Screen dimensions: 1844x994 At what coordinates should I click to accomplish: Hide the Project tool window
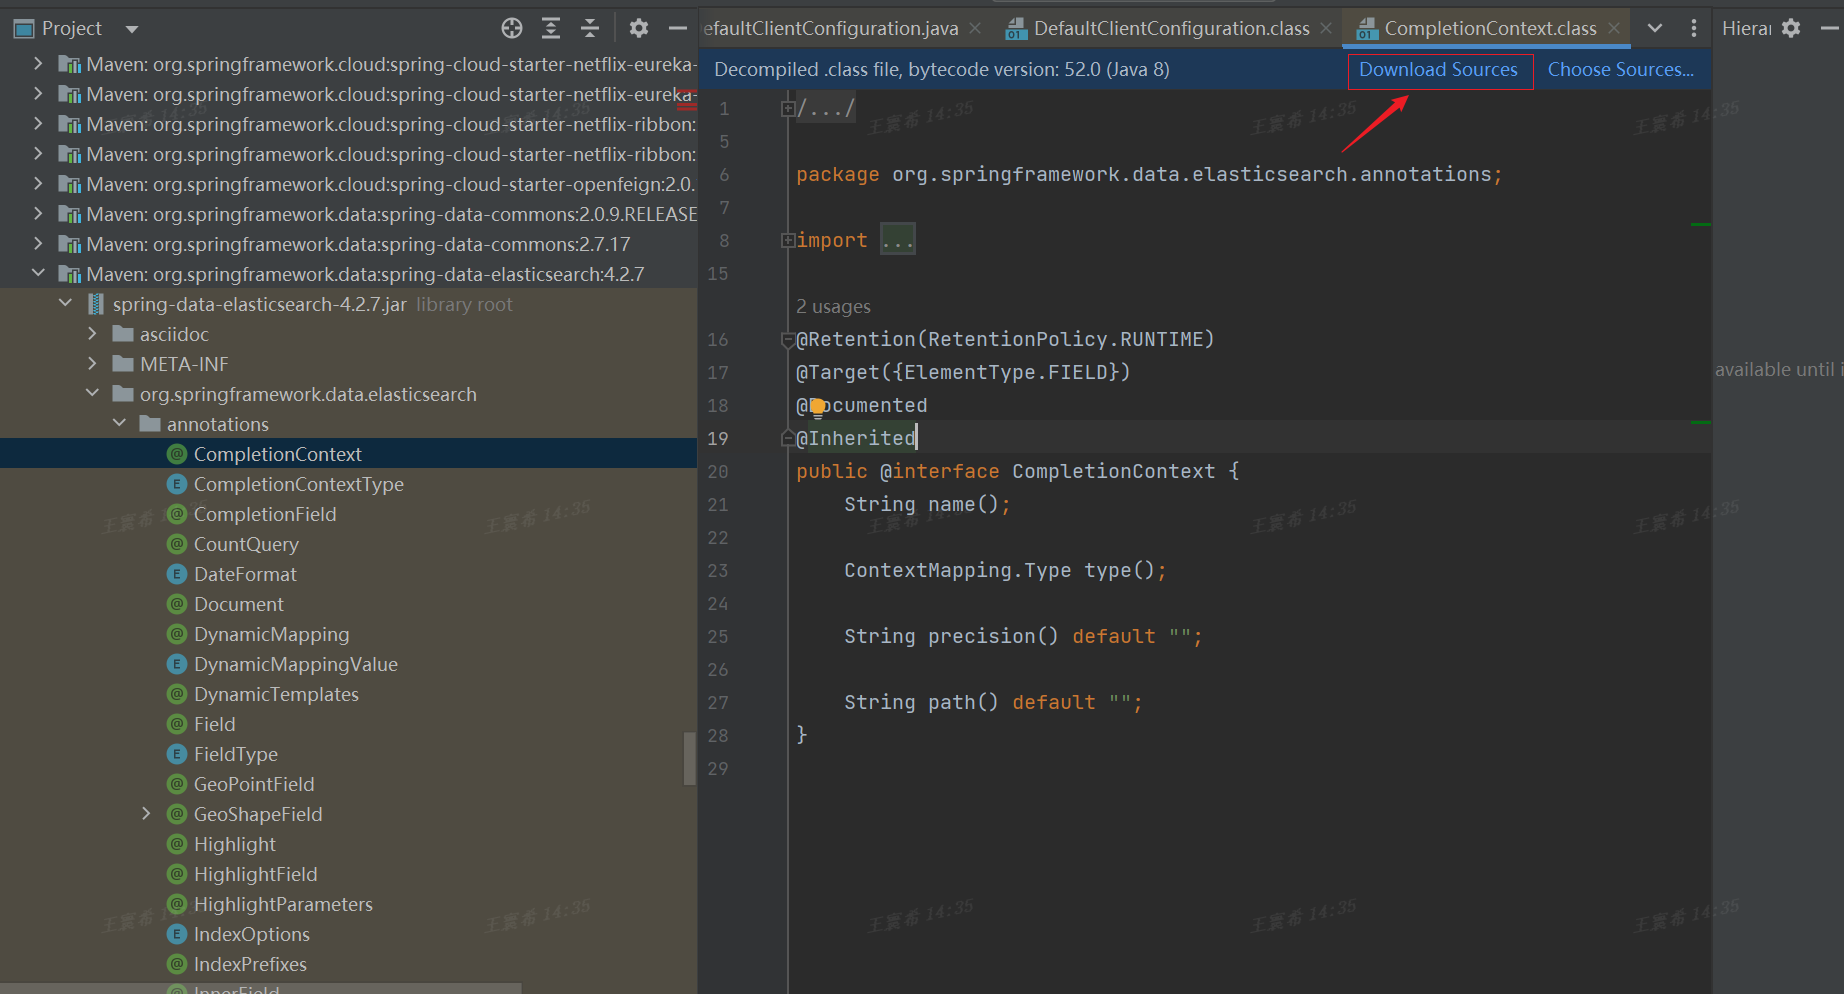click(678, 28)
